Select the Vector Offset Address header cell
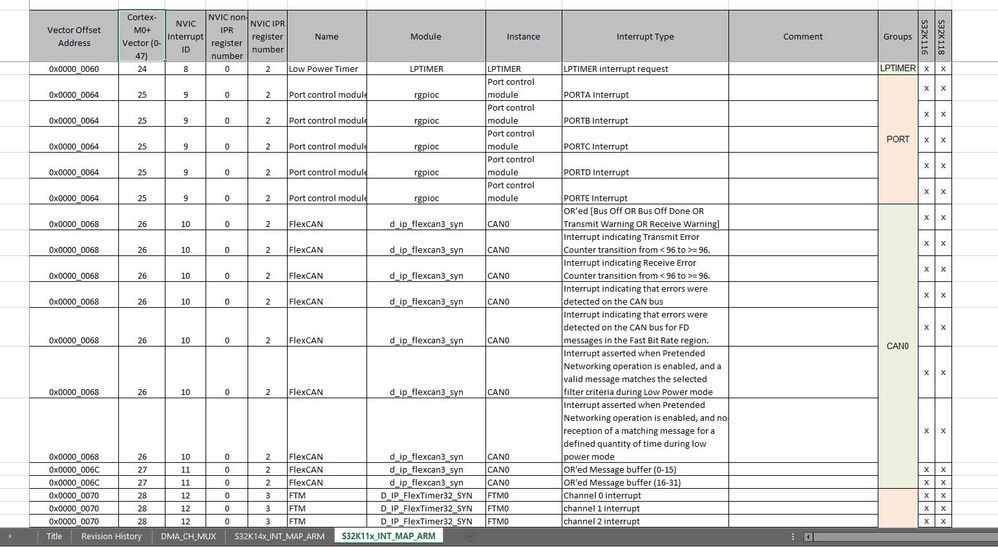998x547 pixels. pyautogui.click(x=74, y=36)
